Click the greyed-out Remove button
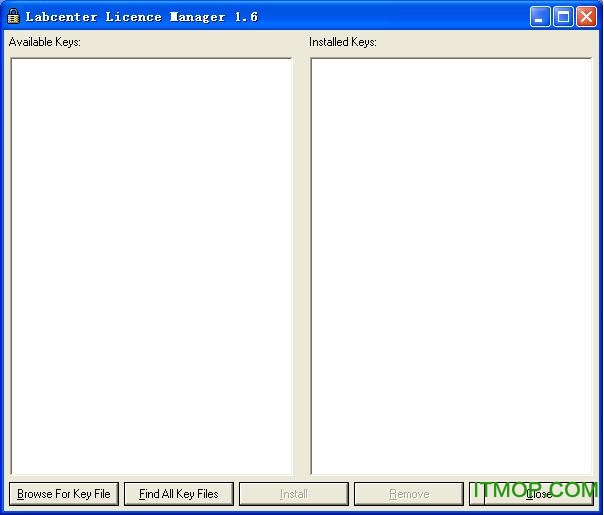This screenshot has height=515, width=604. [x=409, y=494]
